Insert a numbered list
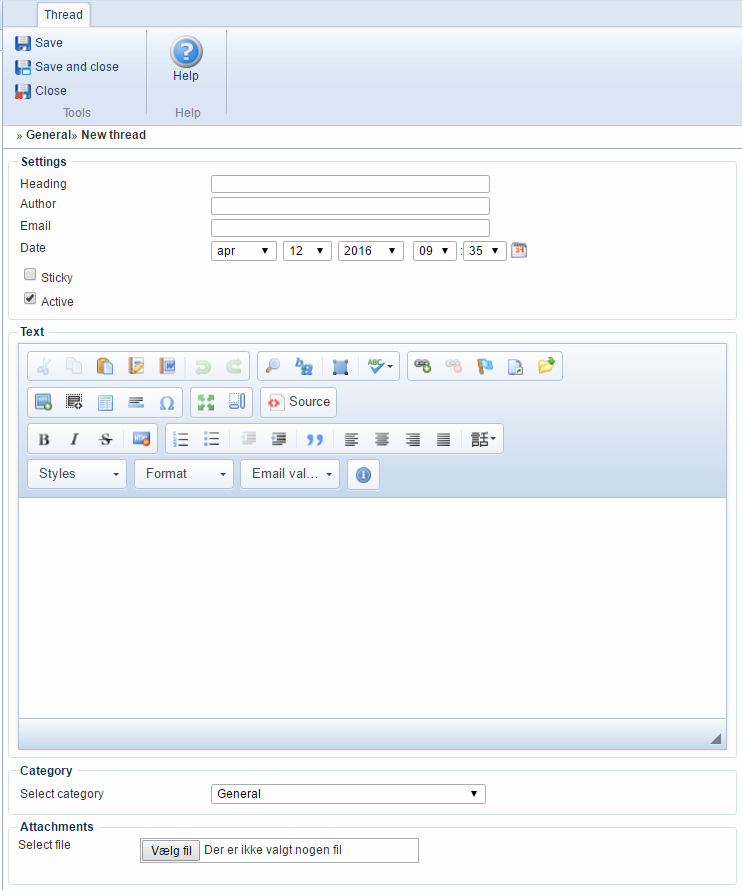The height and width of the screenshot is (890, 743). [x=181, y=439]
